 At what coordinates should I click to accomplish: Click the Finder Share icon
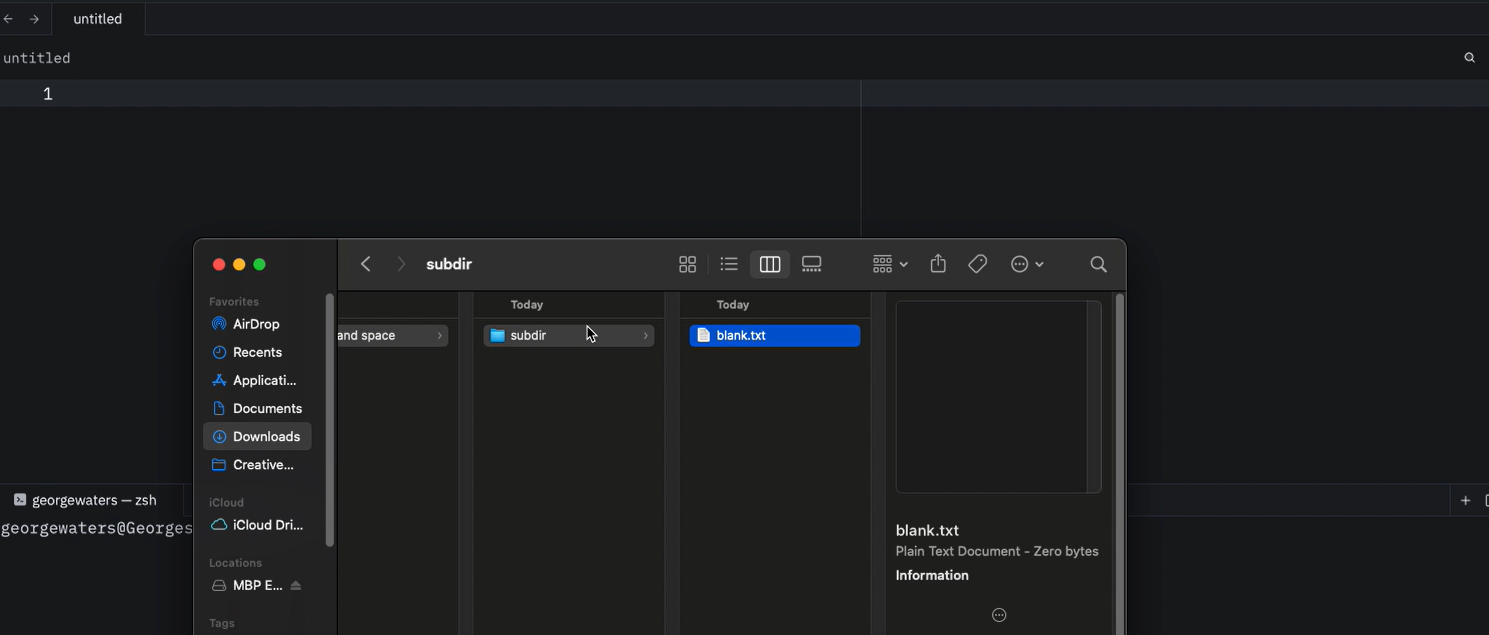tap(938, 264)
